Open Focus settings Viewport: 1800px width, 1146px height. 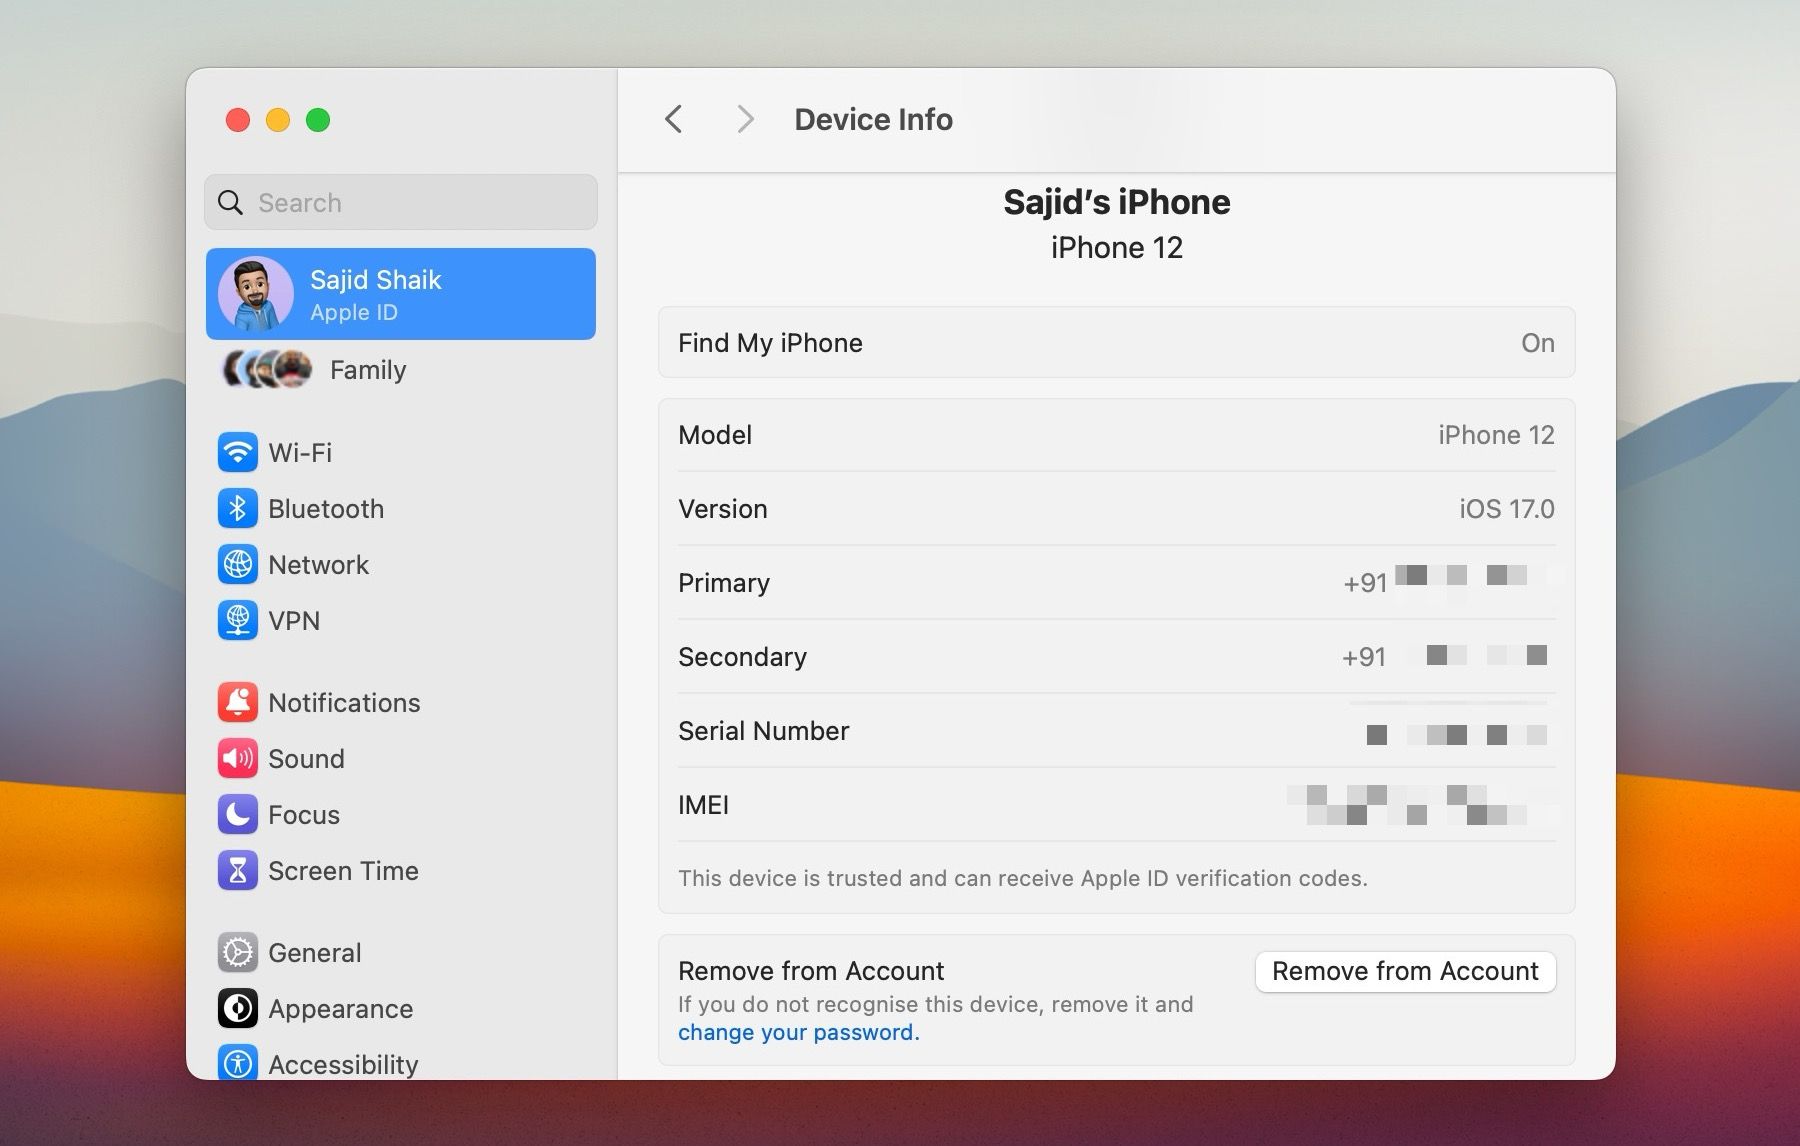[x=303, y=814]
